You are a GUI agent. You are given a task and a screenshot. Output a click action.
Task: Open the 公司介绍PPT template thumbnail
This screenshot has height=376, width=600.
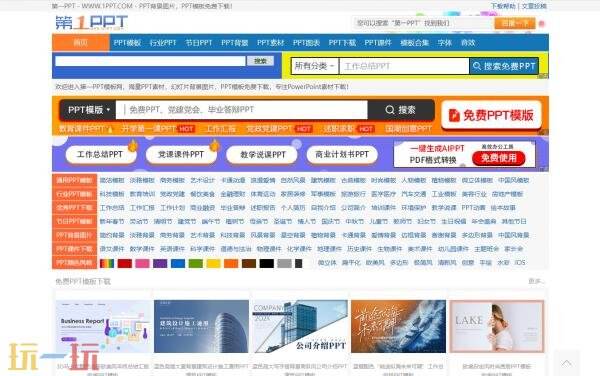pos(300,326)
